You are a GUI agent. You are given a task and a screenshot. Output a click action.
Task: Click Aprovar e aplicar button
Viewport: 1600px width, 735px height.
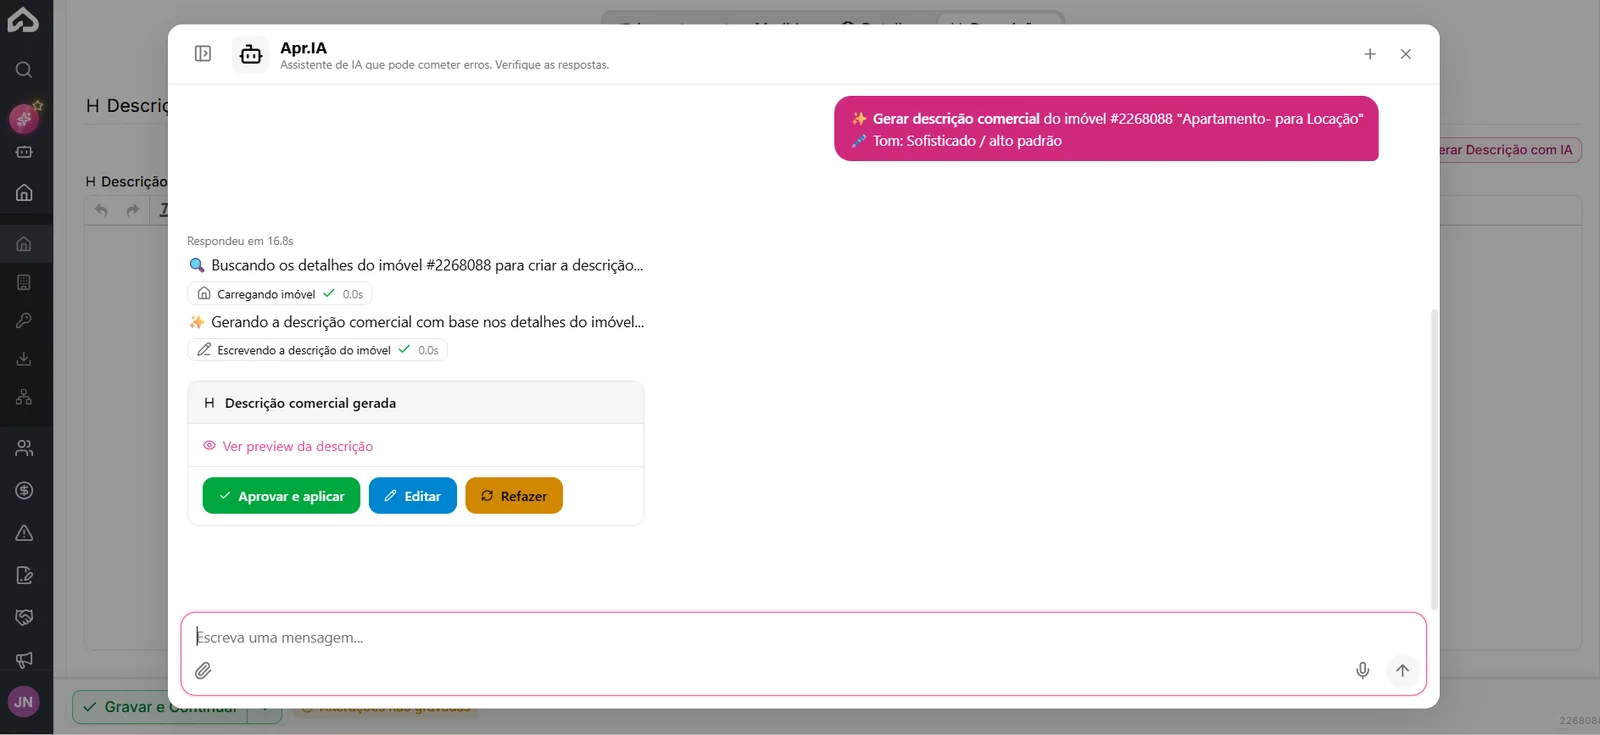click(281, 496)
